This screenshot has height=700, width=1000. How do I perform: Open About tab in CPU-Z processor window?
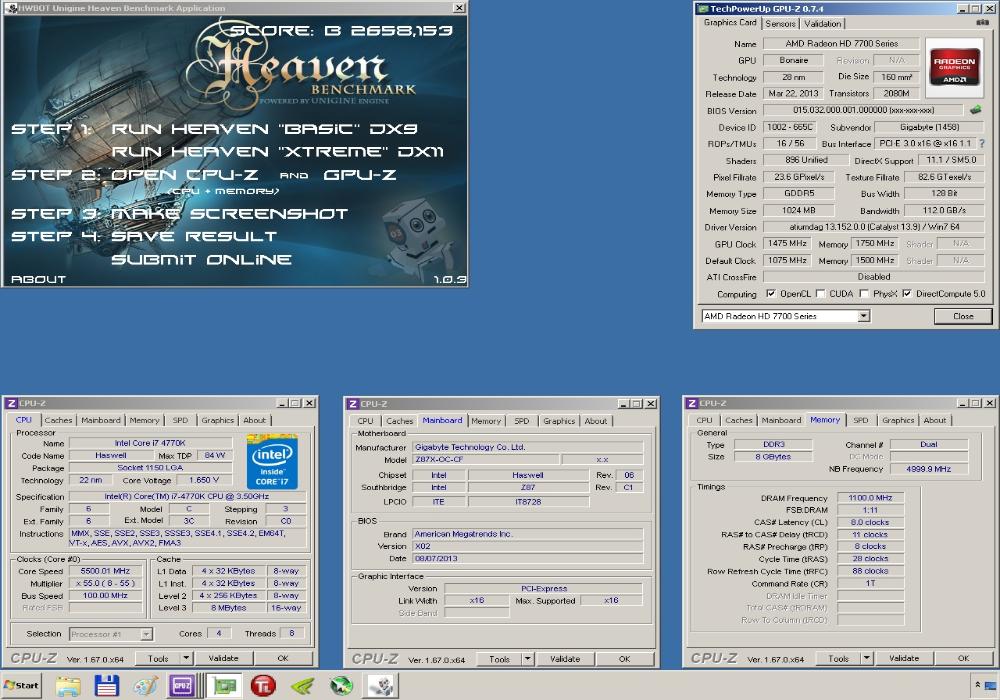pyautogui.click(x=254, y=420)
